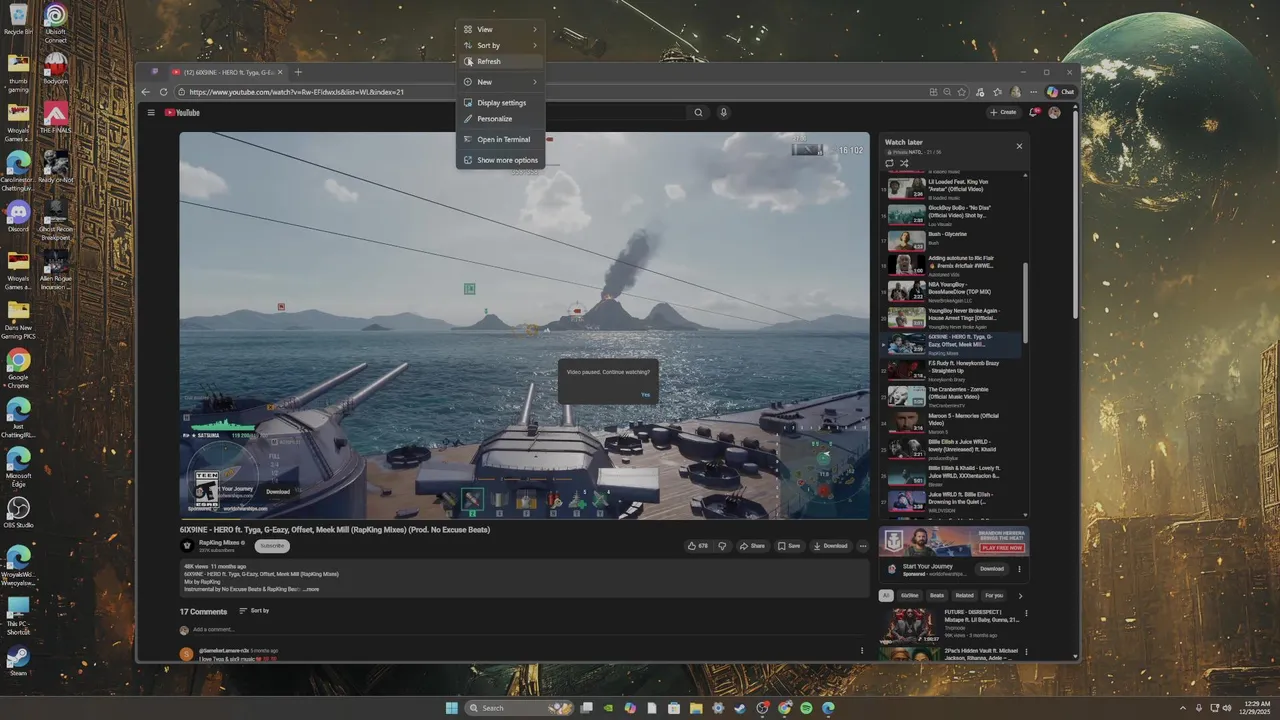Screen dimensions: 1280x720
Task: Select the For you filter chip
Action: pos(994,595)
